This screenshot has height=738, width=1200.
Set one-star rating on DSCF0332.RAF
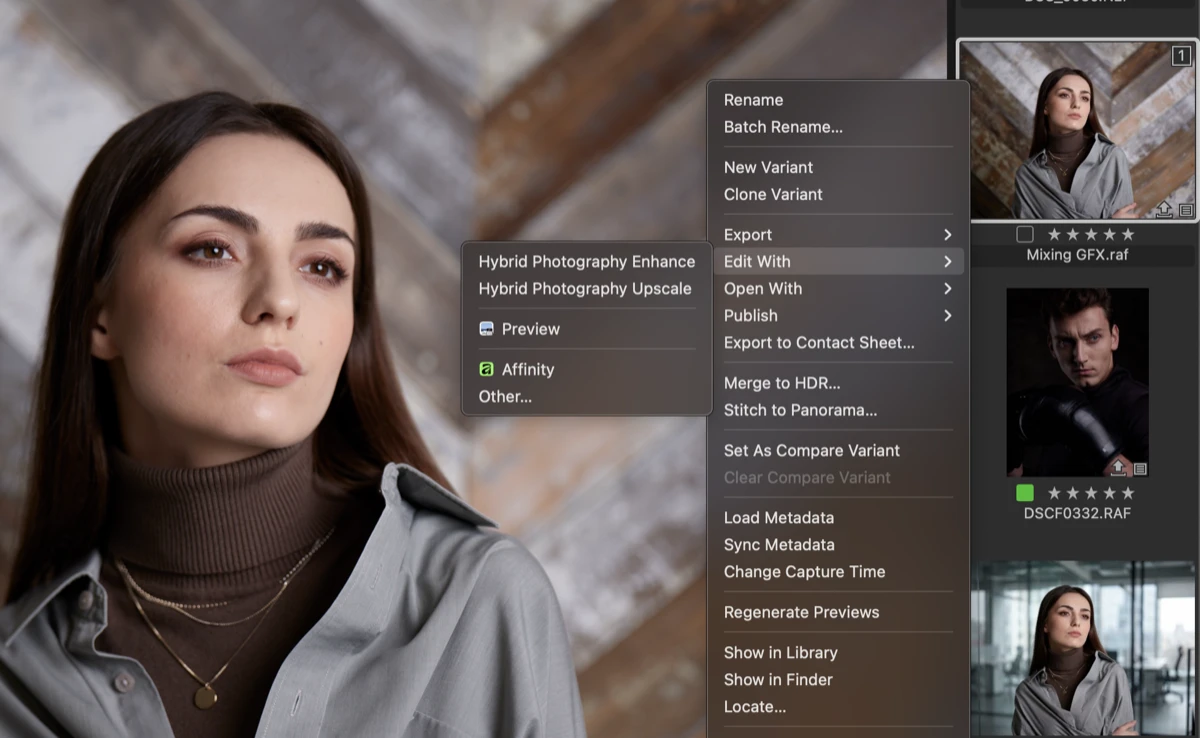1054,492
